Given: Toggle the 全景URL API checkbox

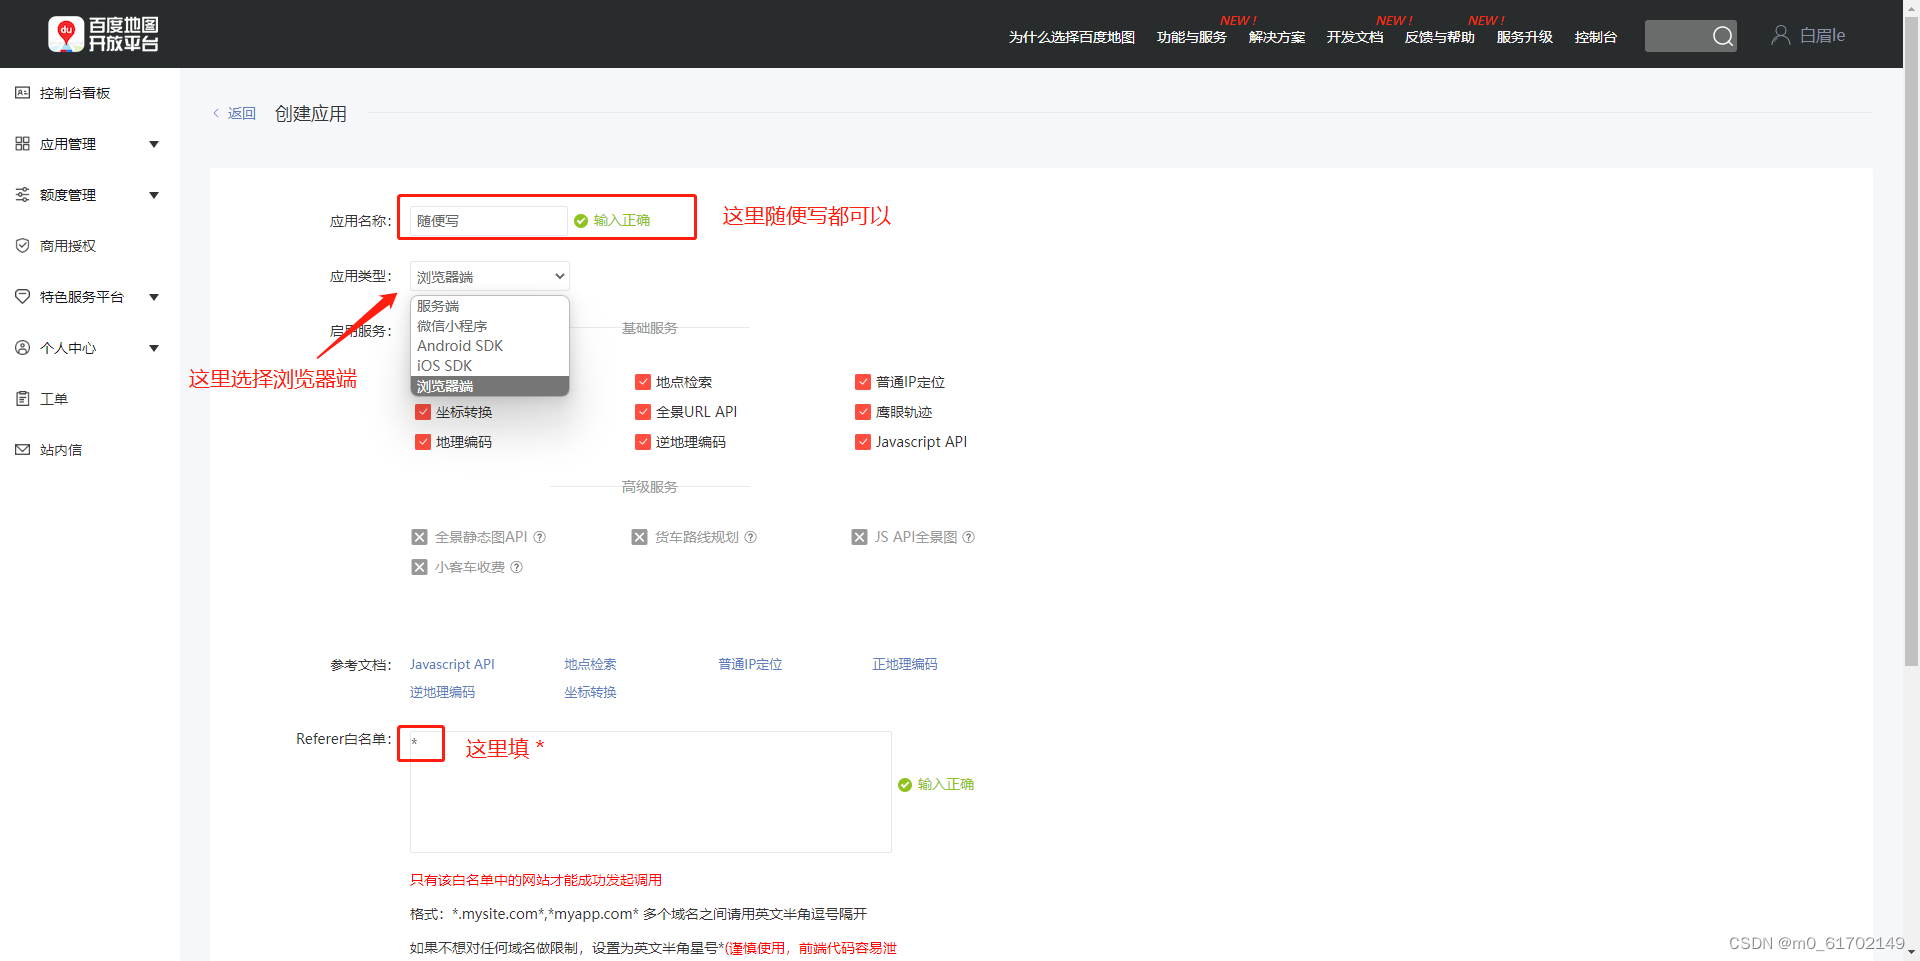Looking at the screenshot, I should click(643, 412).
